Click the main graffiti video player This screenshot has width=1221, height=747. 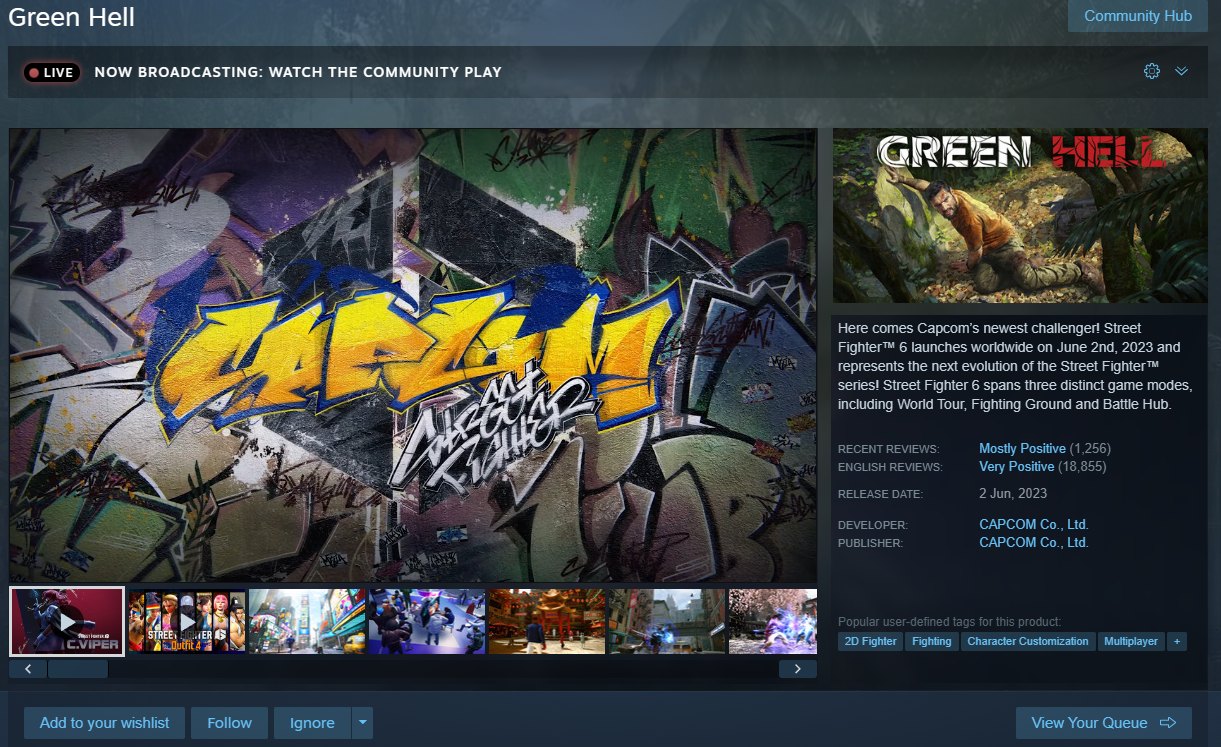[413, 355]
